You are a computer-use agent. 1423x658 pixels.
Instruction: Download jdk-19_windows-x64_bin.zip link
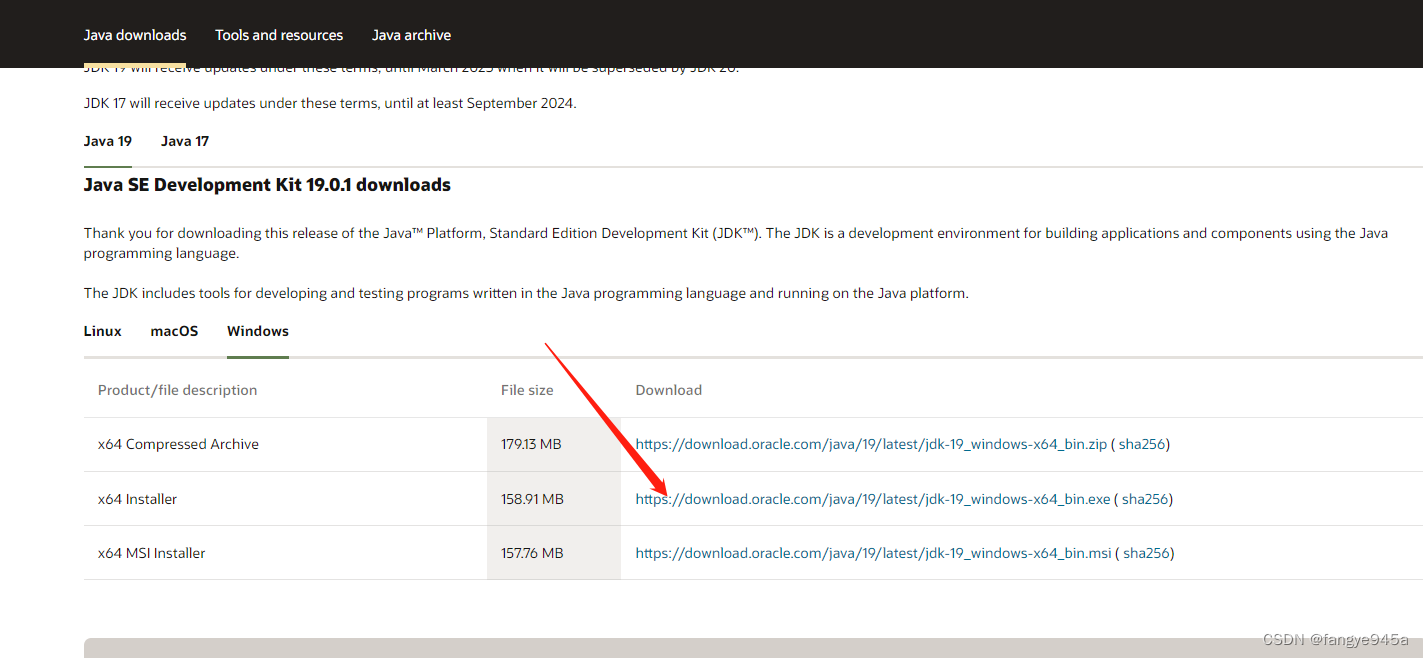871,444
